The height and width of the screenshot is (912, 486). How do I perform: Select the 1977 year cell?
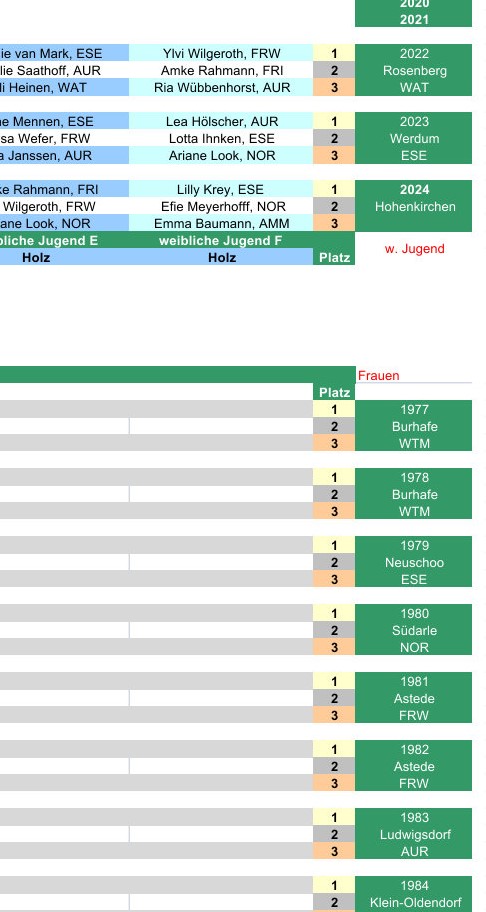(414, 409)
